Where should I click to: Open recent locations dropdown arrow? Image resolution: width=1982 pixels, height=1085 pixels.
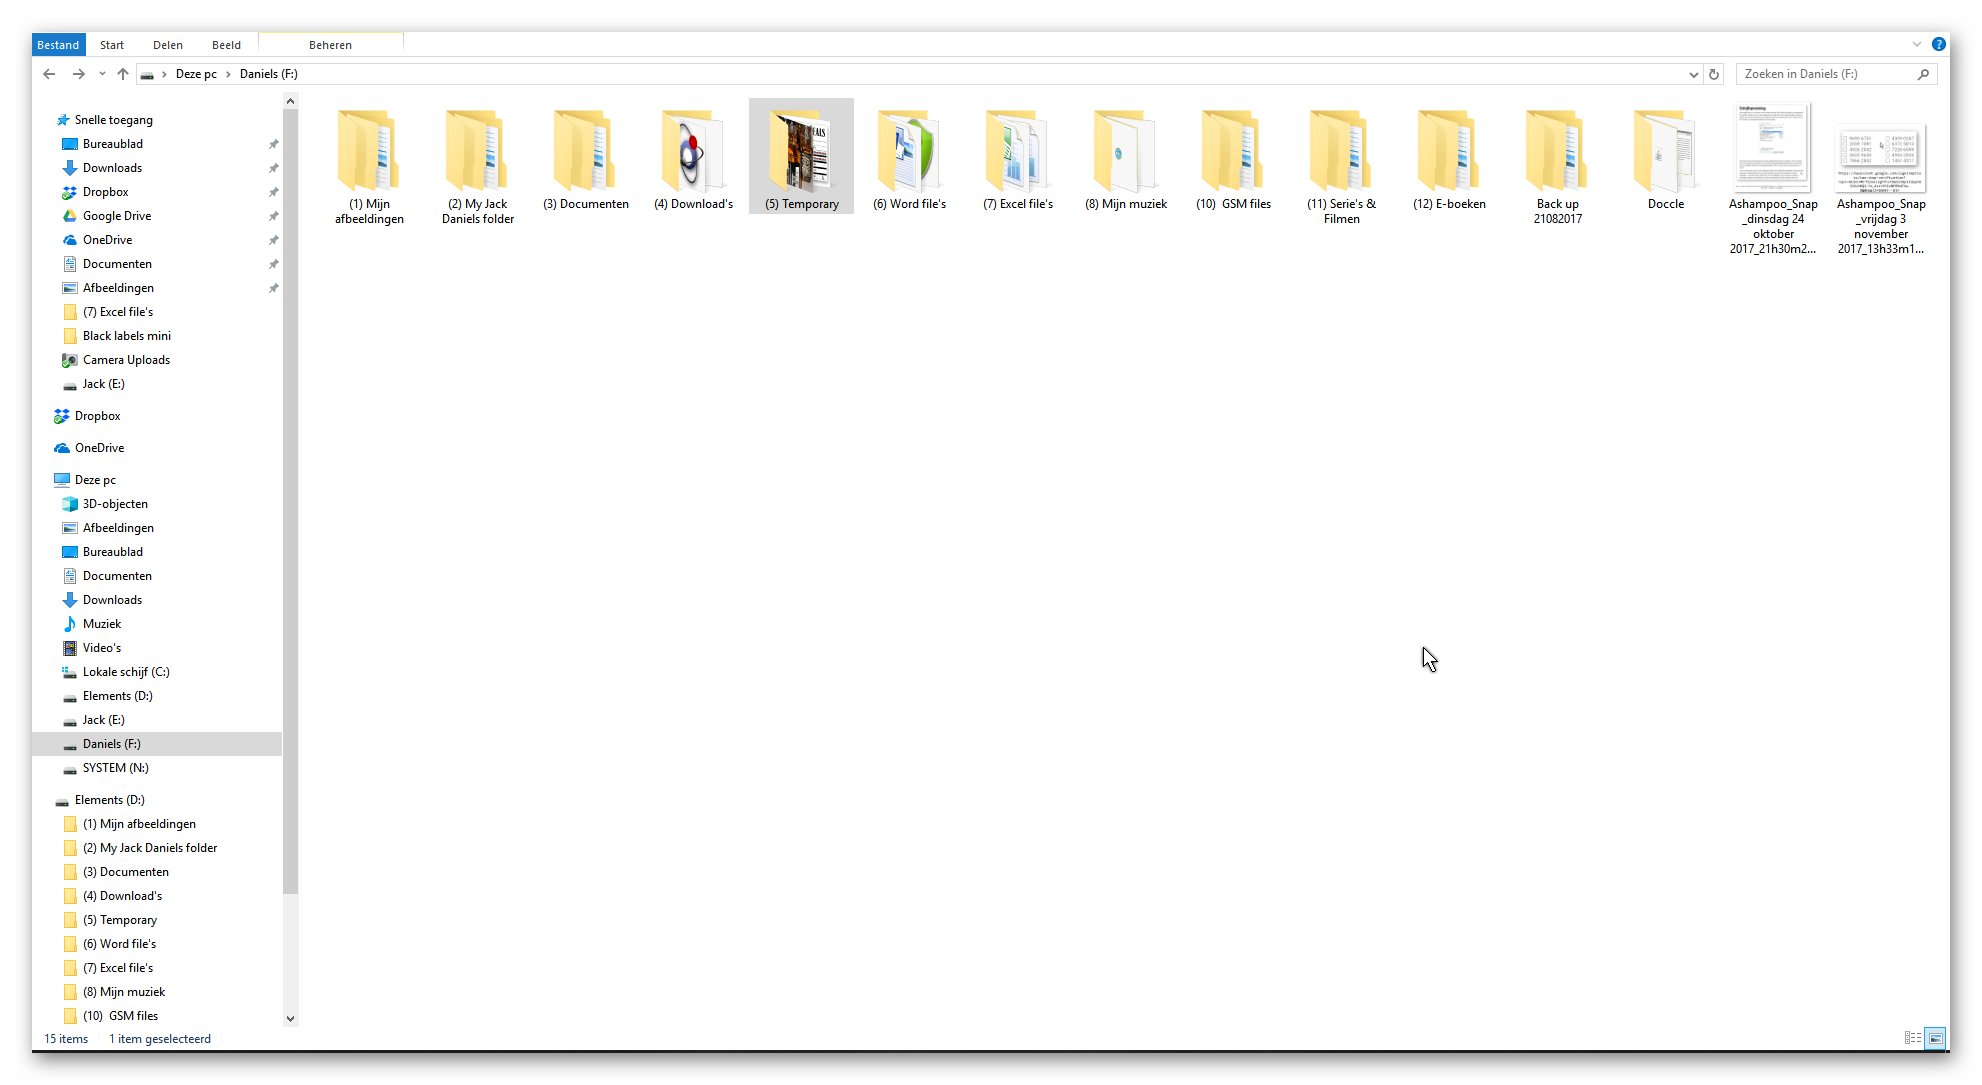102,74
